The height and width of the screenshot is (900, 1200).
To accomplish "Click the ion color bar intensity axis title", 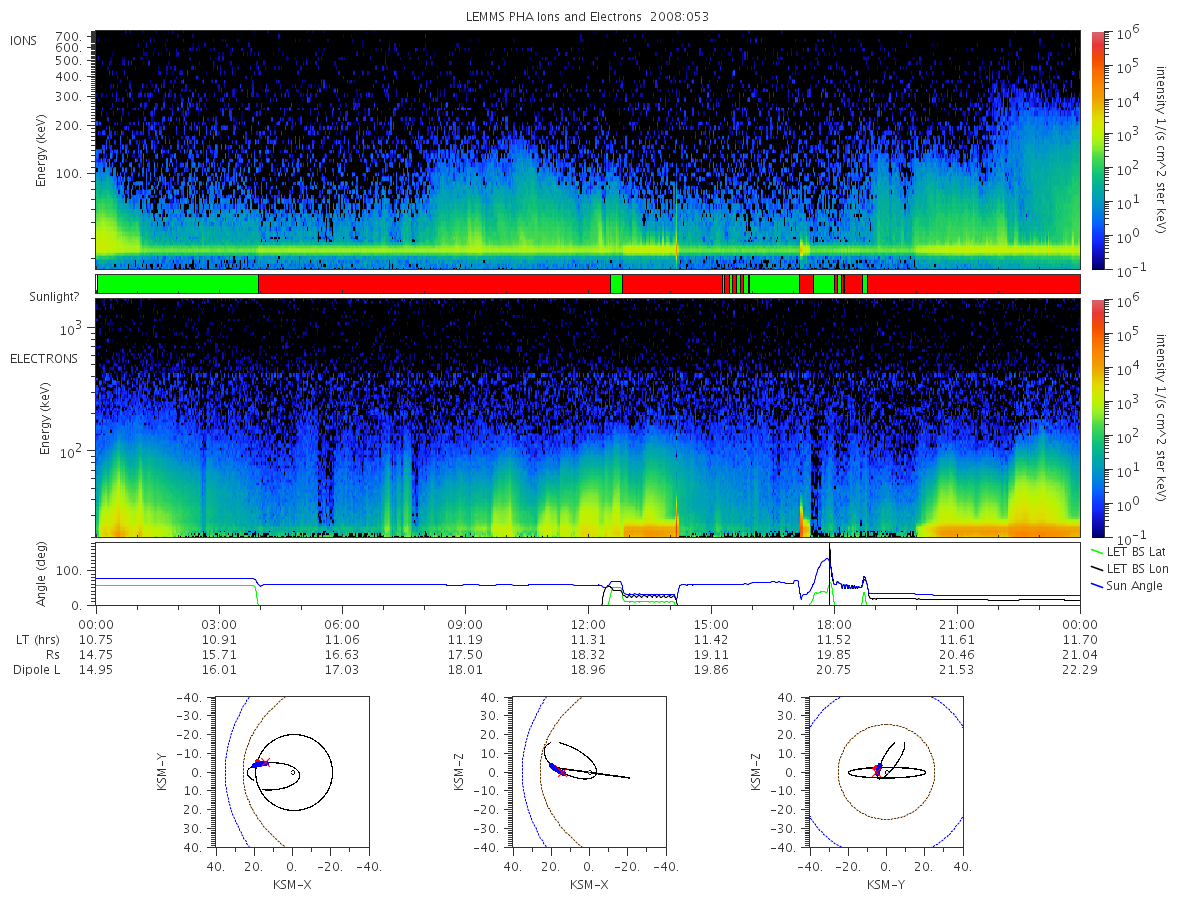I will 1162,150.
